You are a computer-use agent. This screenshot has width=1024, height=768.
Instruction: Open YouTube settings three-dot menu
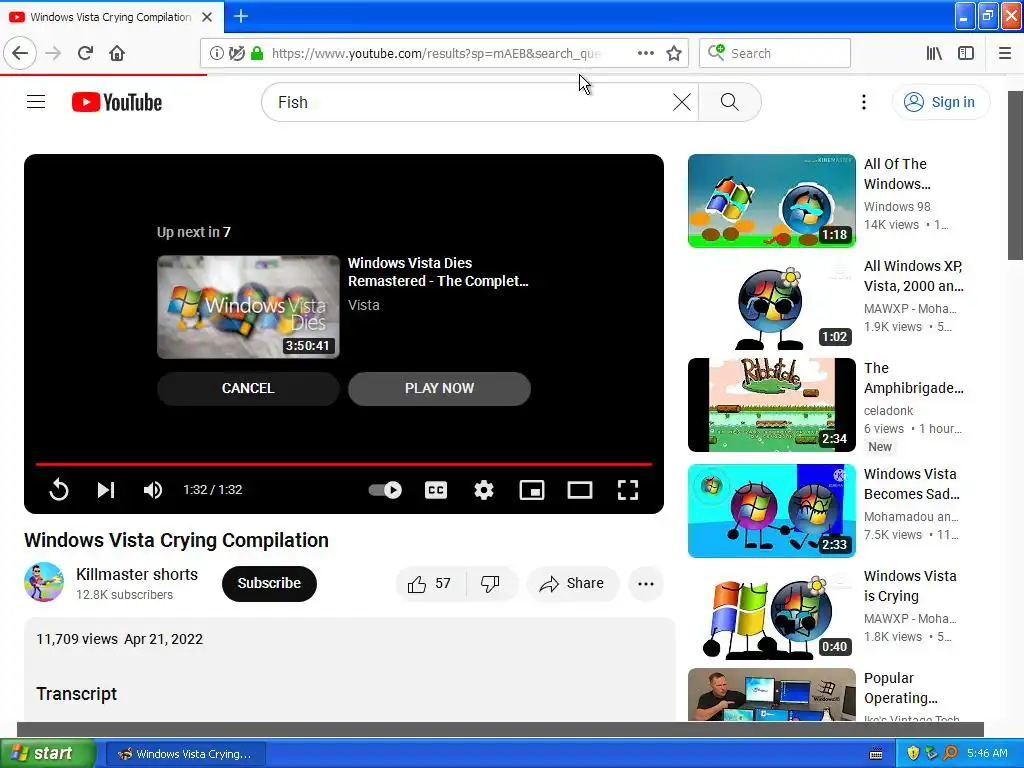tap(863, 102)
